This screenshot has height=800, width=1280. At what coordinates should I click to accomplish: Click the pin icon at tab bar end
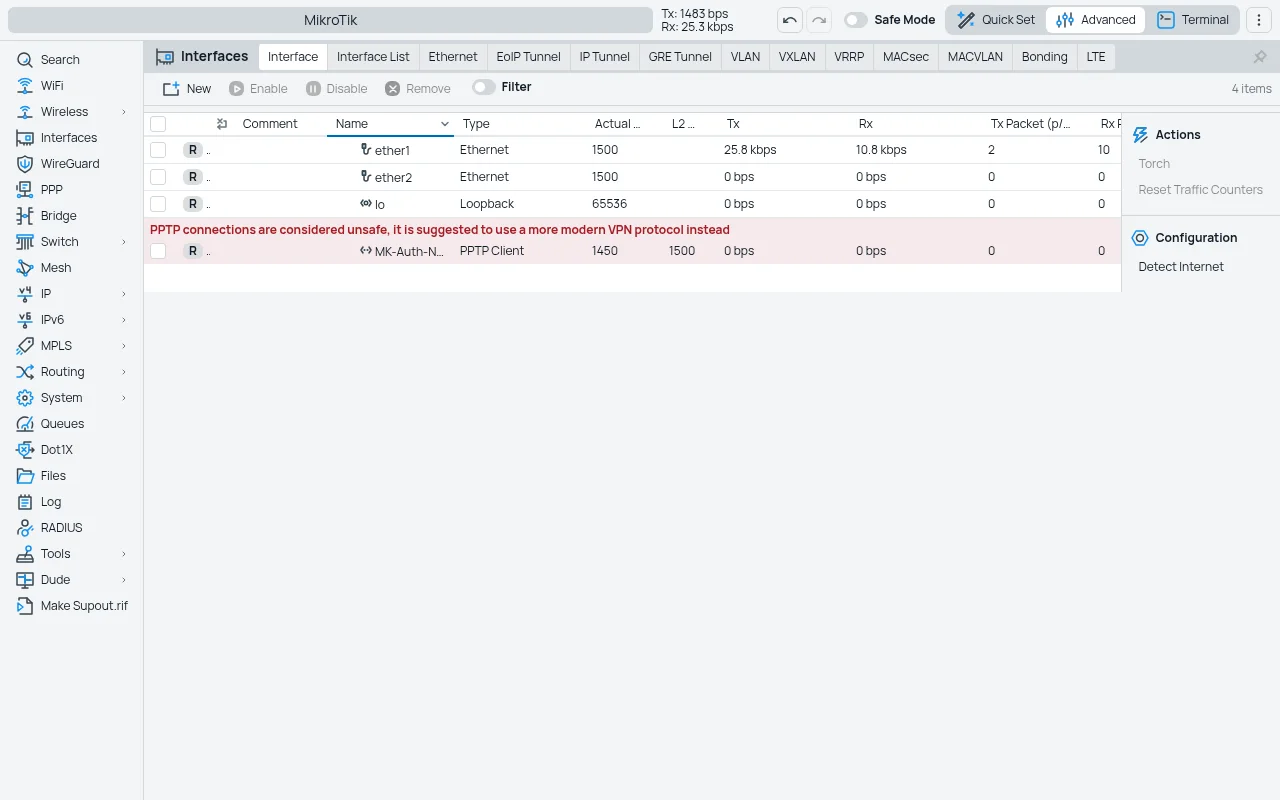pyautogui.click(x=1260, y=57)
